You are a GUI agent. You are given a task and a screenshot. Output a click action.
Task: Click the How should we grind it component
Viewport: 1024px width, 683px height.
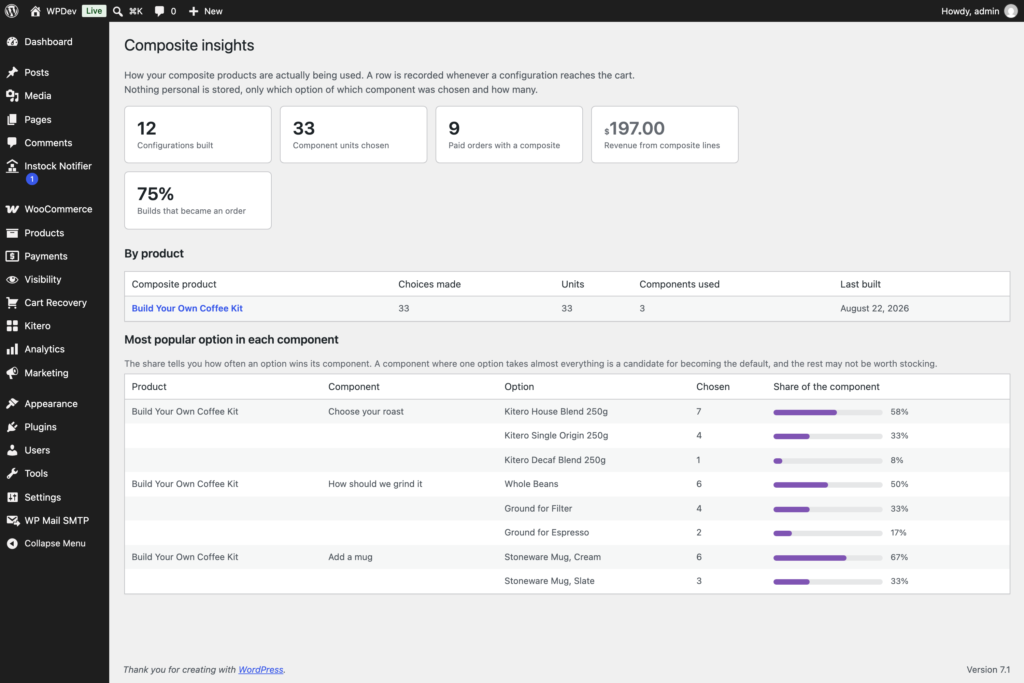(x=375, y=484)
